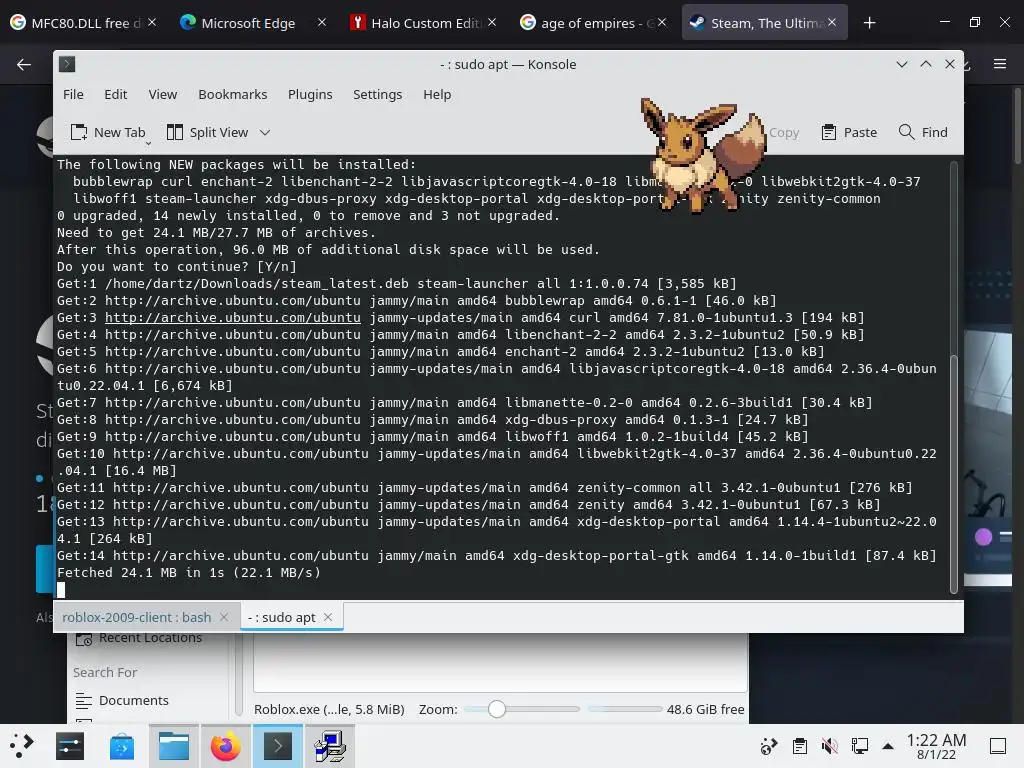Click the clipboard tray icon
This screenshot has width=1024, height=768.
[x=799, y=746]
